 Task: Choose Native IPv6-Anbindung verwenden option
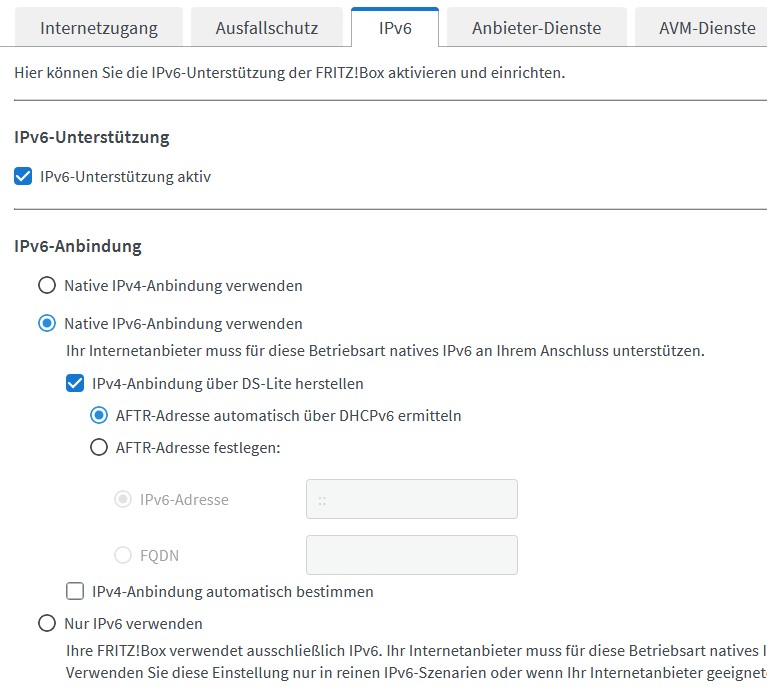tap(47, 324)
